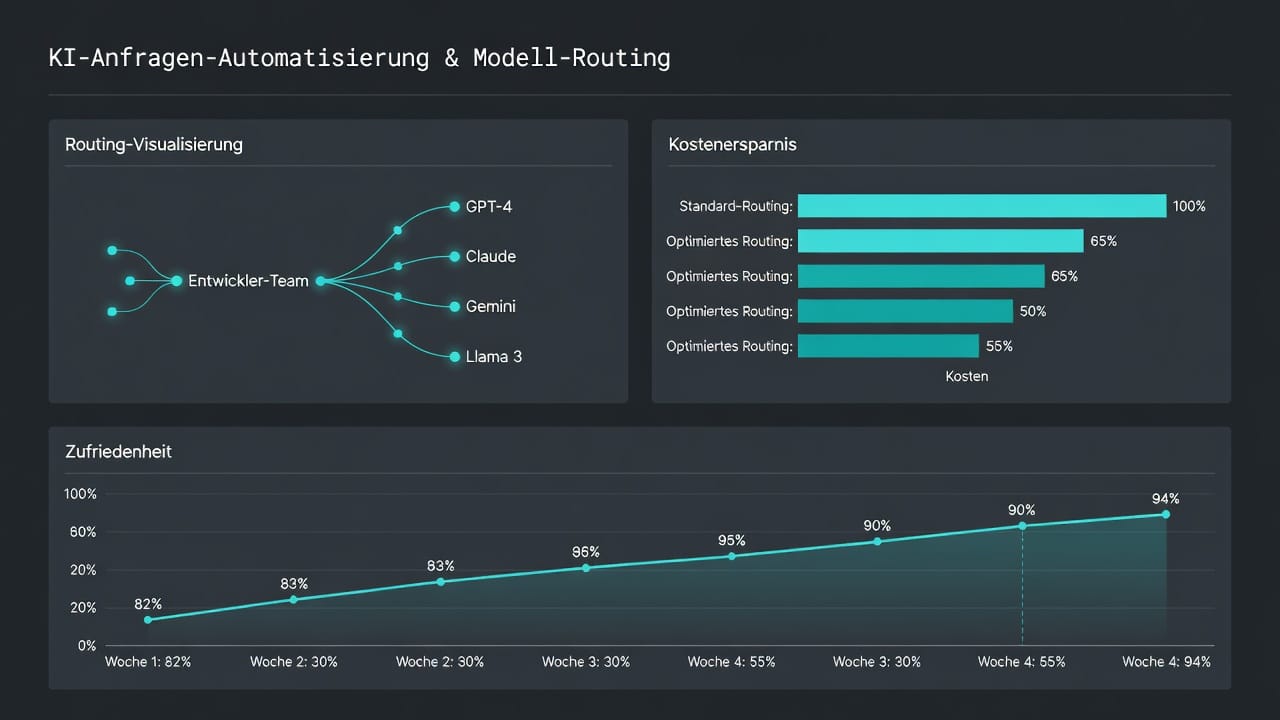Click the GPT-4 node in routing diagram
This screenshot has height=720, width=1280.
[455, 206]
